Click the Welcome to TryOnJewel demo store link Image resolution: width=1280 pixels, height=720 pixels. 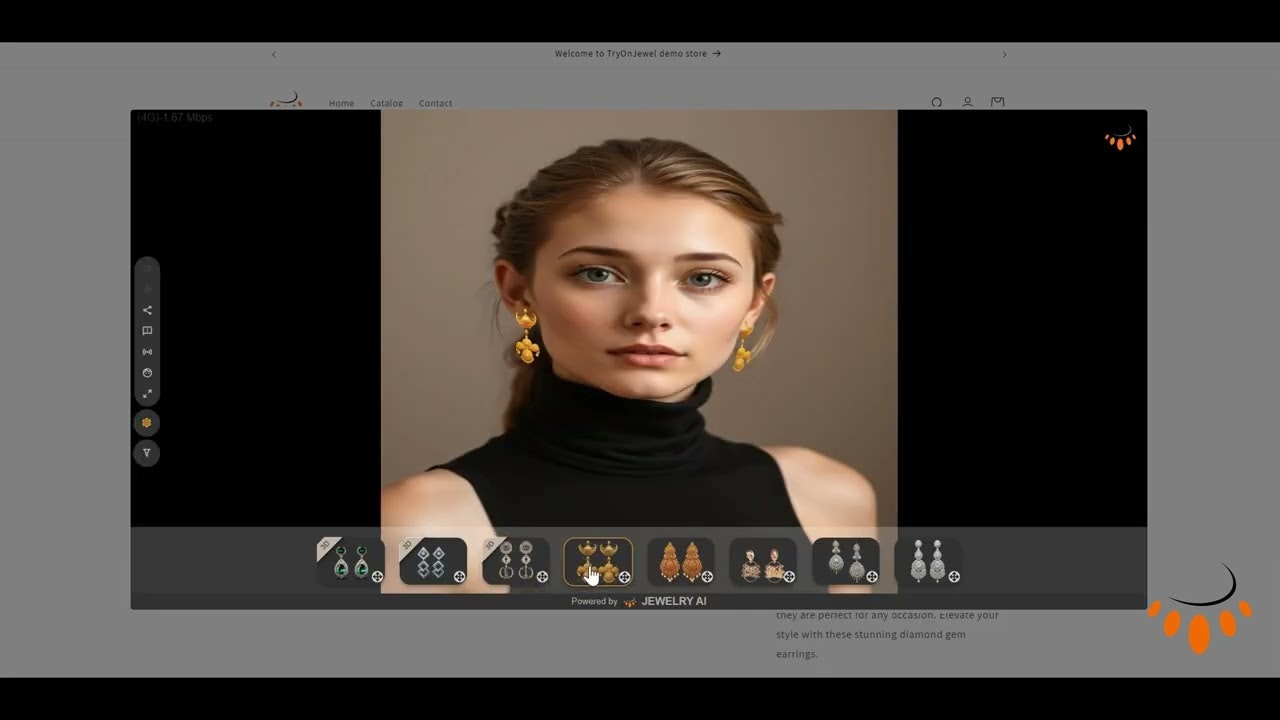(636, 54)
